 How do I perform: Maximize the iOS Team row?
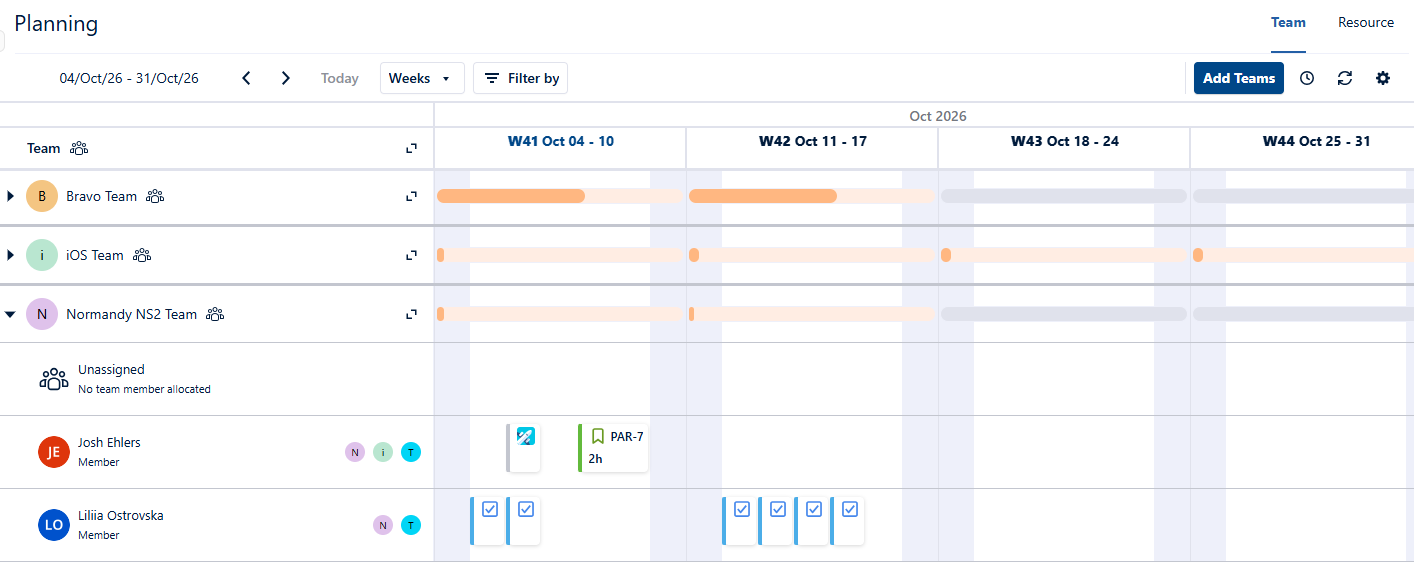[411, 255]
